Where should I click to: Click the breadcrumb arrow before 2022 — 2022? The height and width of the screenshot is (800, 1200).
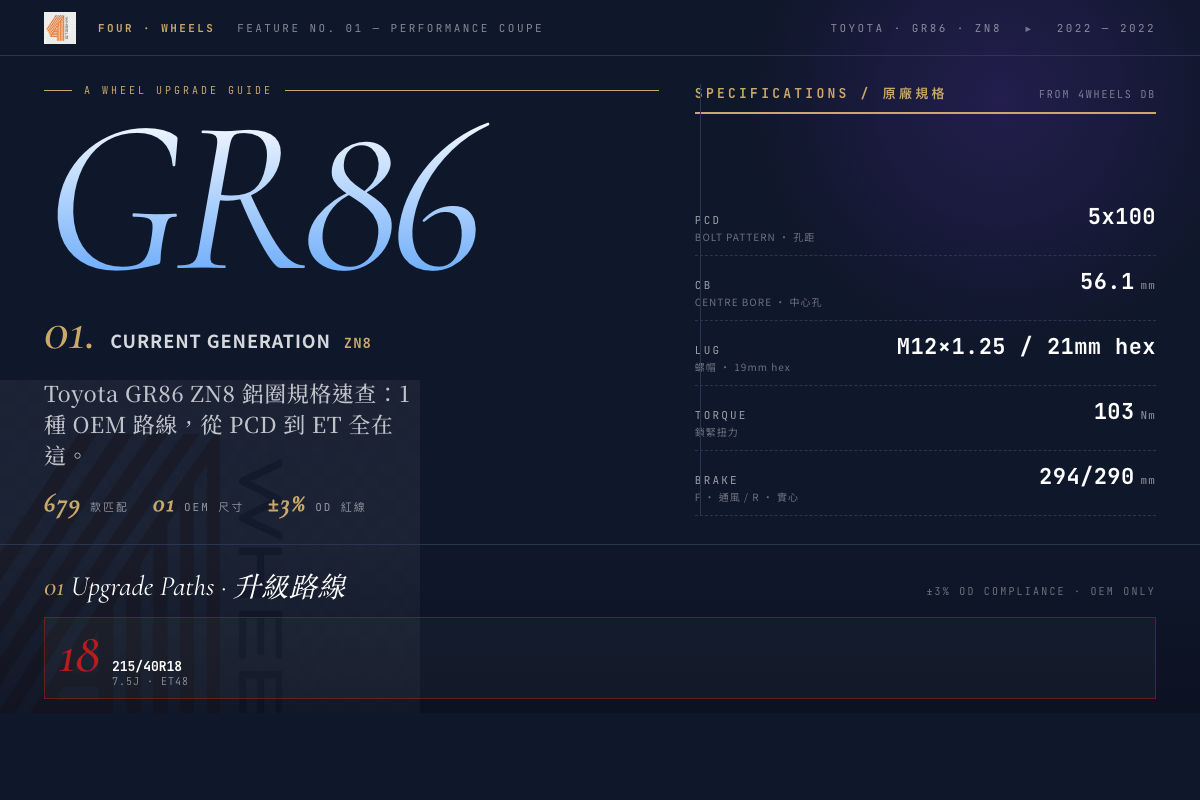[1029, 28]
